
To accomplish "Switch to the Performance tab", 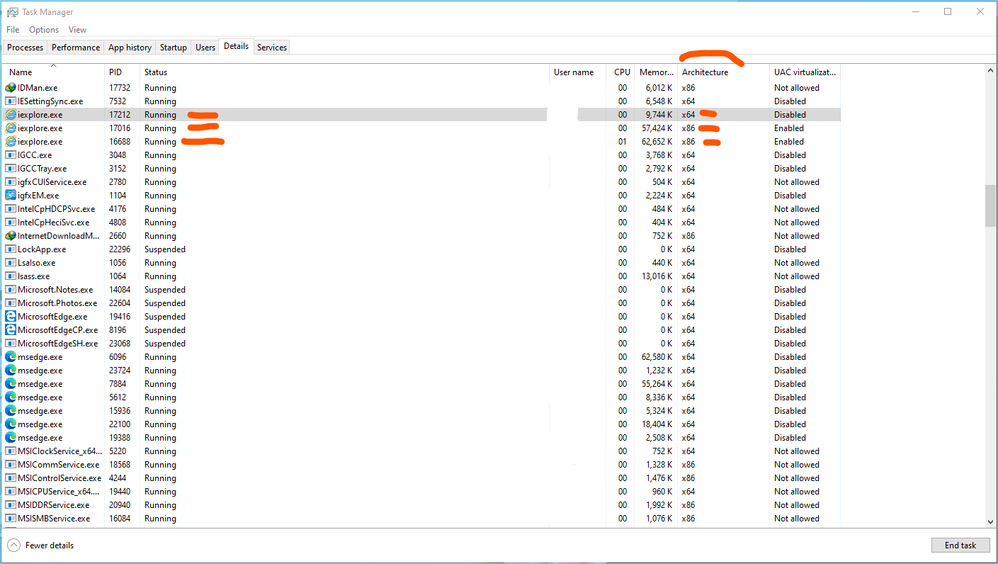I will pos(76,47).
